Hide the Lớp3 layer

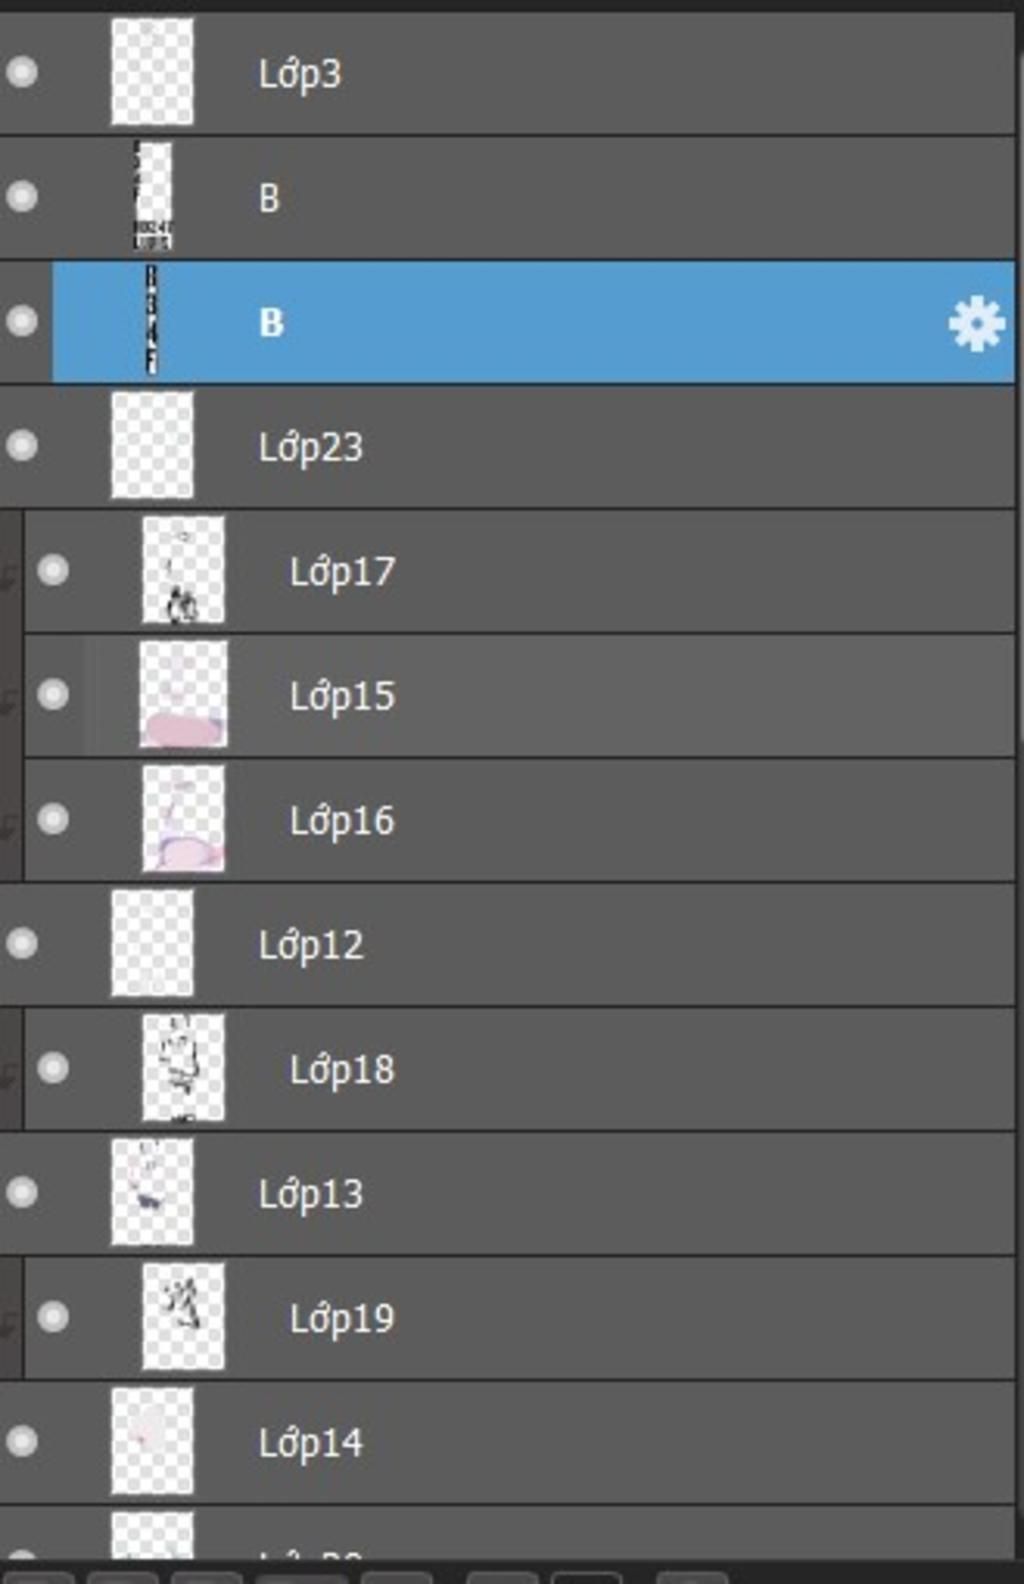pyautogui.click(x=22, y=72)
